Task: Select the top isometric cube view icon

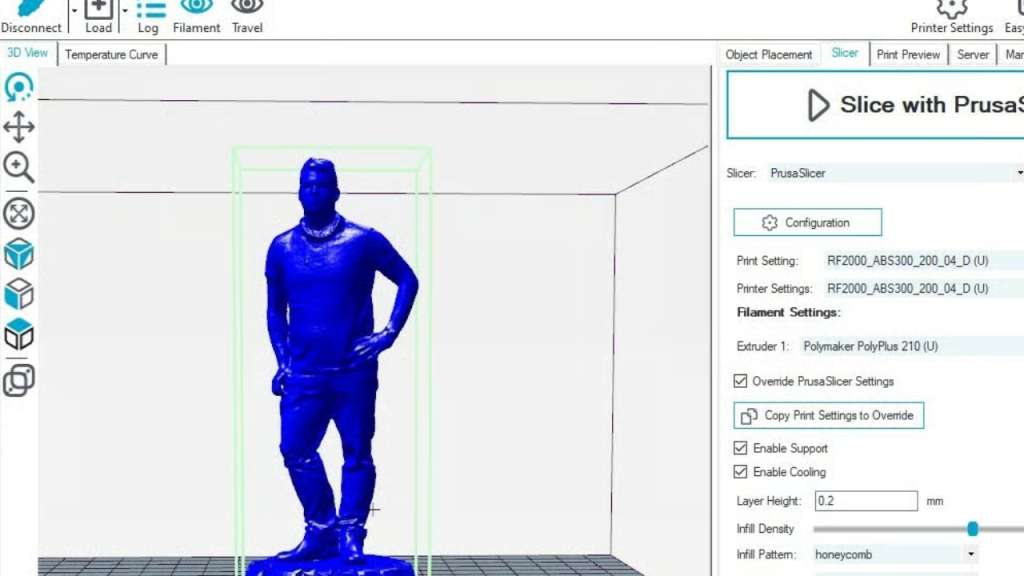Action: 18,255
